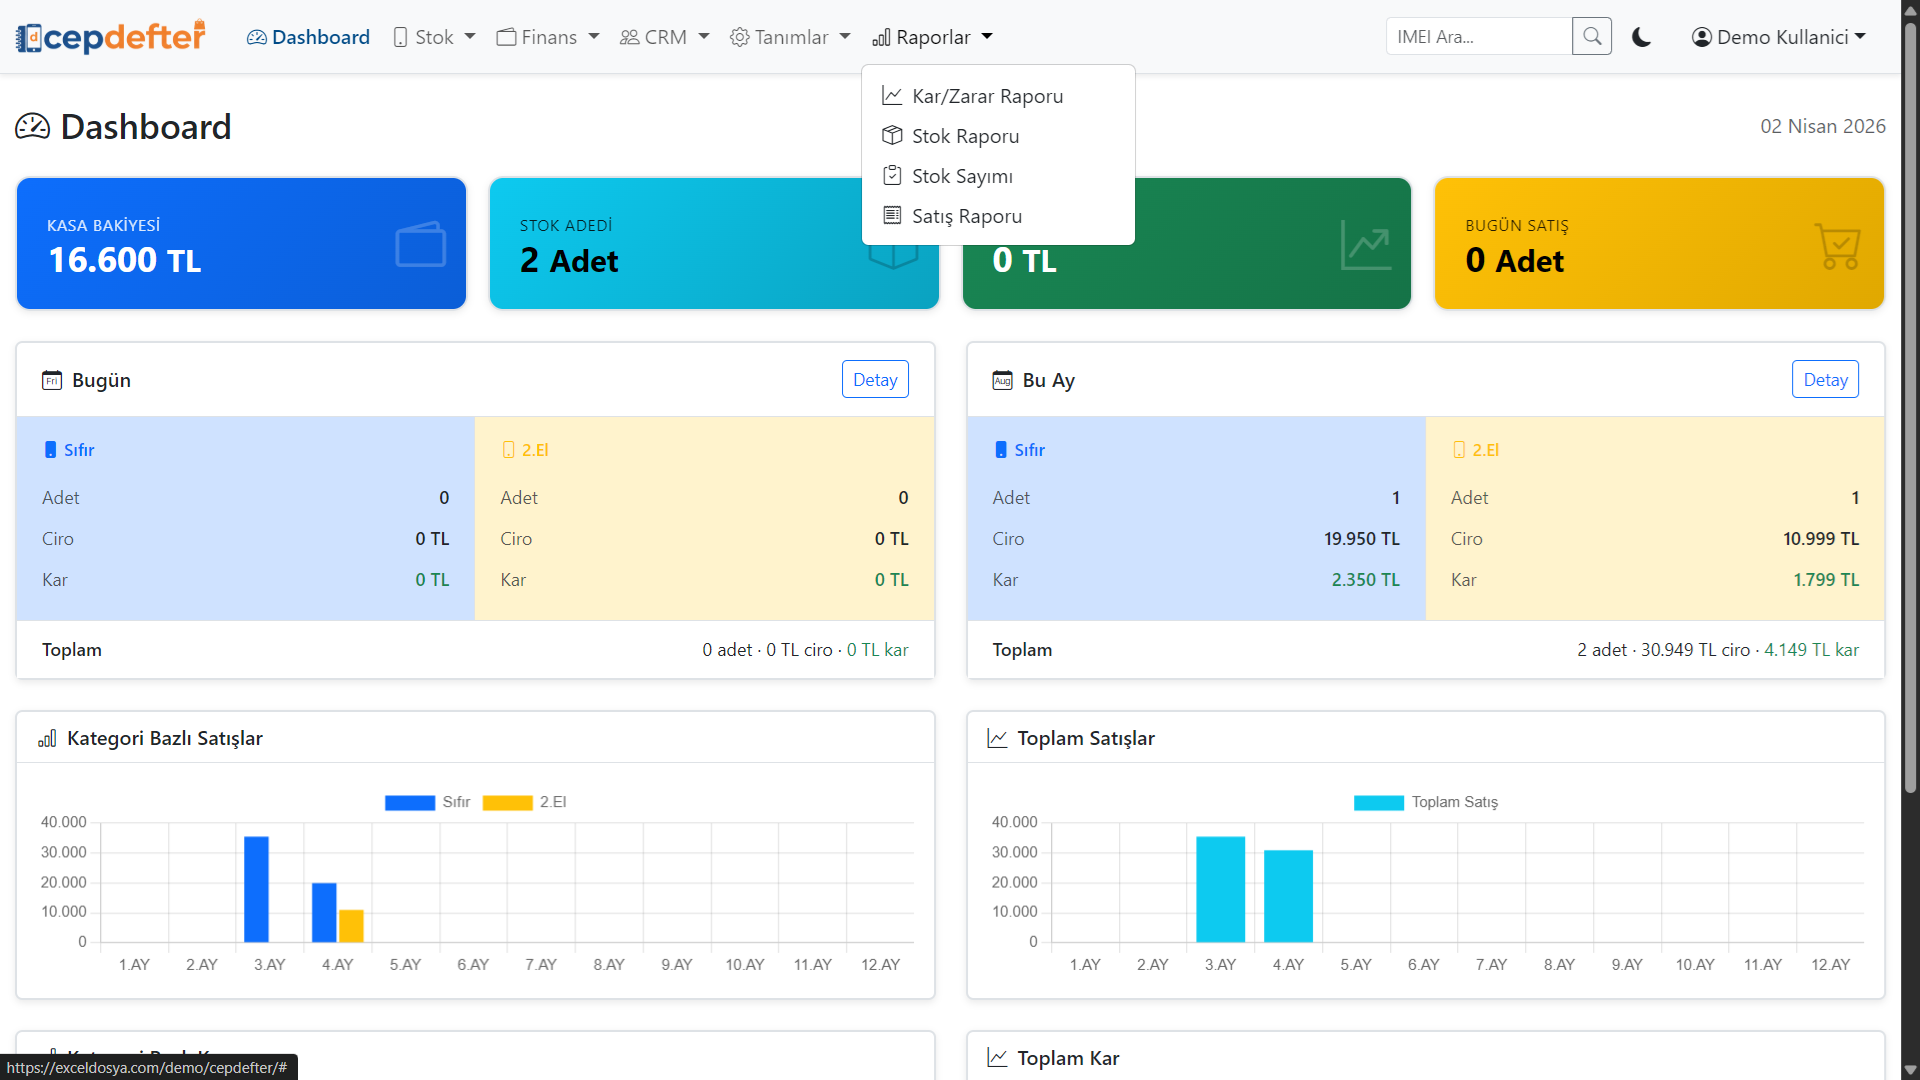
Task: Toggle Sıfır series in category chart legend
Action: click(x=410, y=802)
